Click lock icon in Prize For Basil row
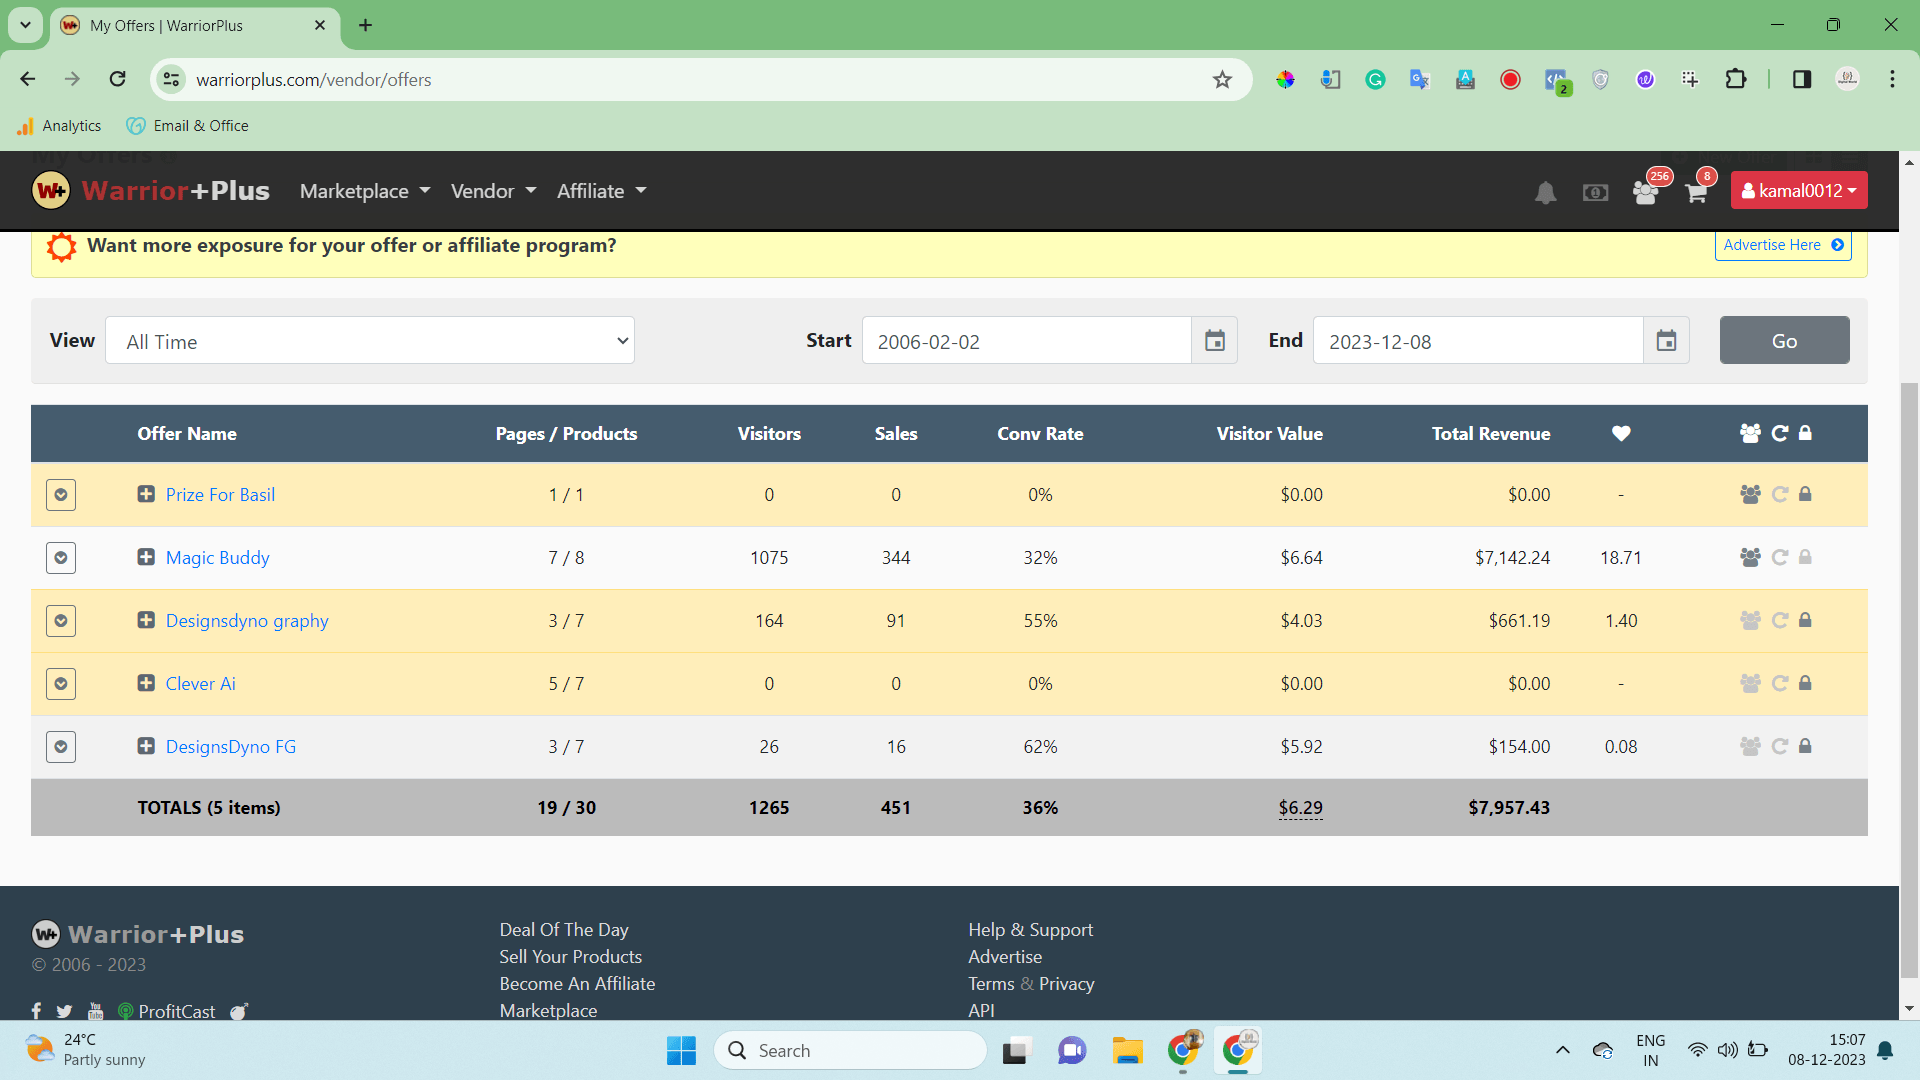1920x1080 pixels. [1805, 494]
